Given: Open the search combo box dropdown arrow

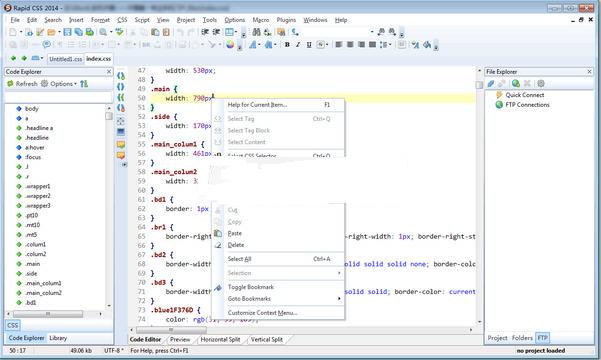Looking at the screenshot, I should tap(372, 32).
